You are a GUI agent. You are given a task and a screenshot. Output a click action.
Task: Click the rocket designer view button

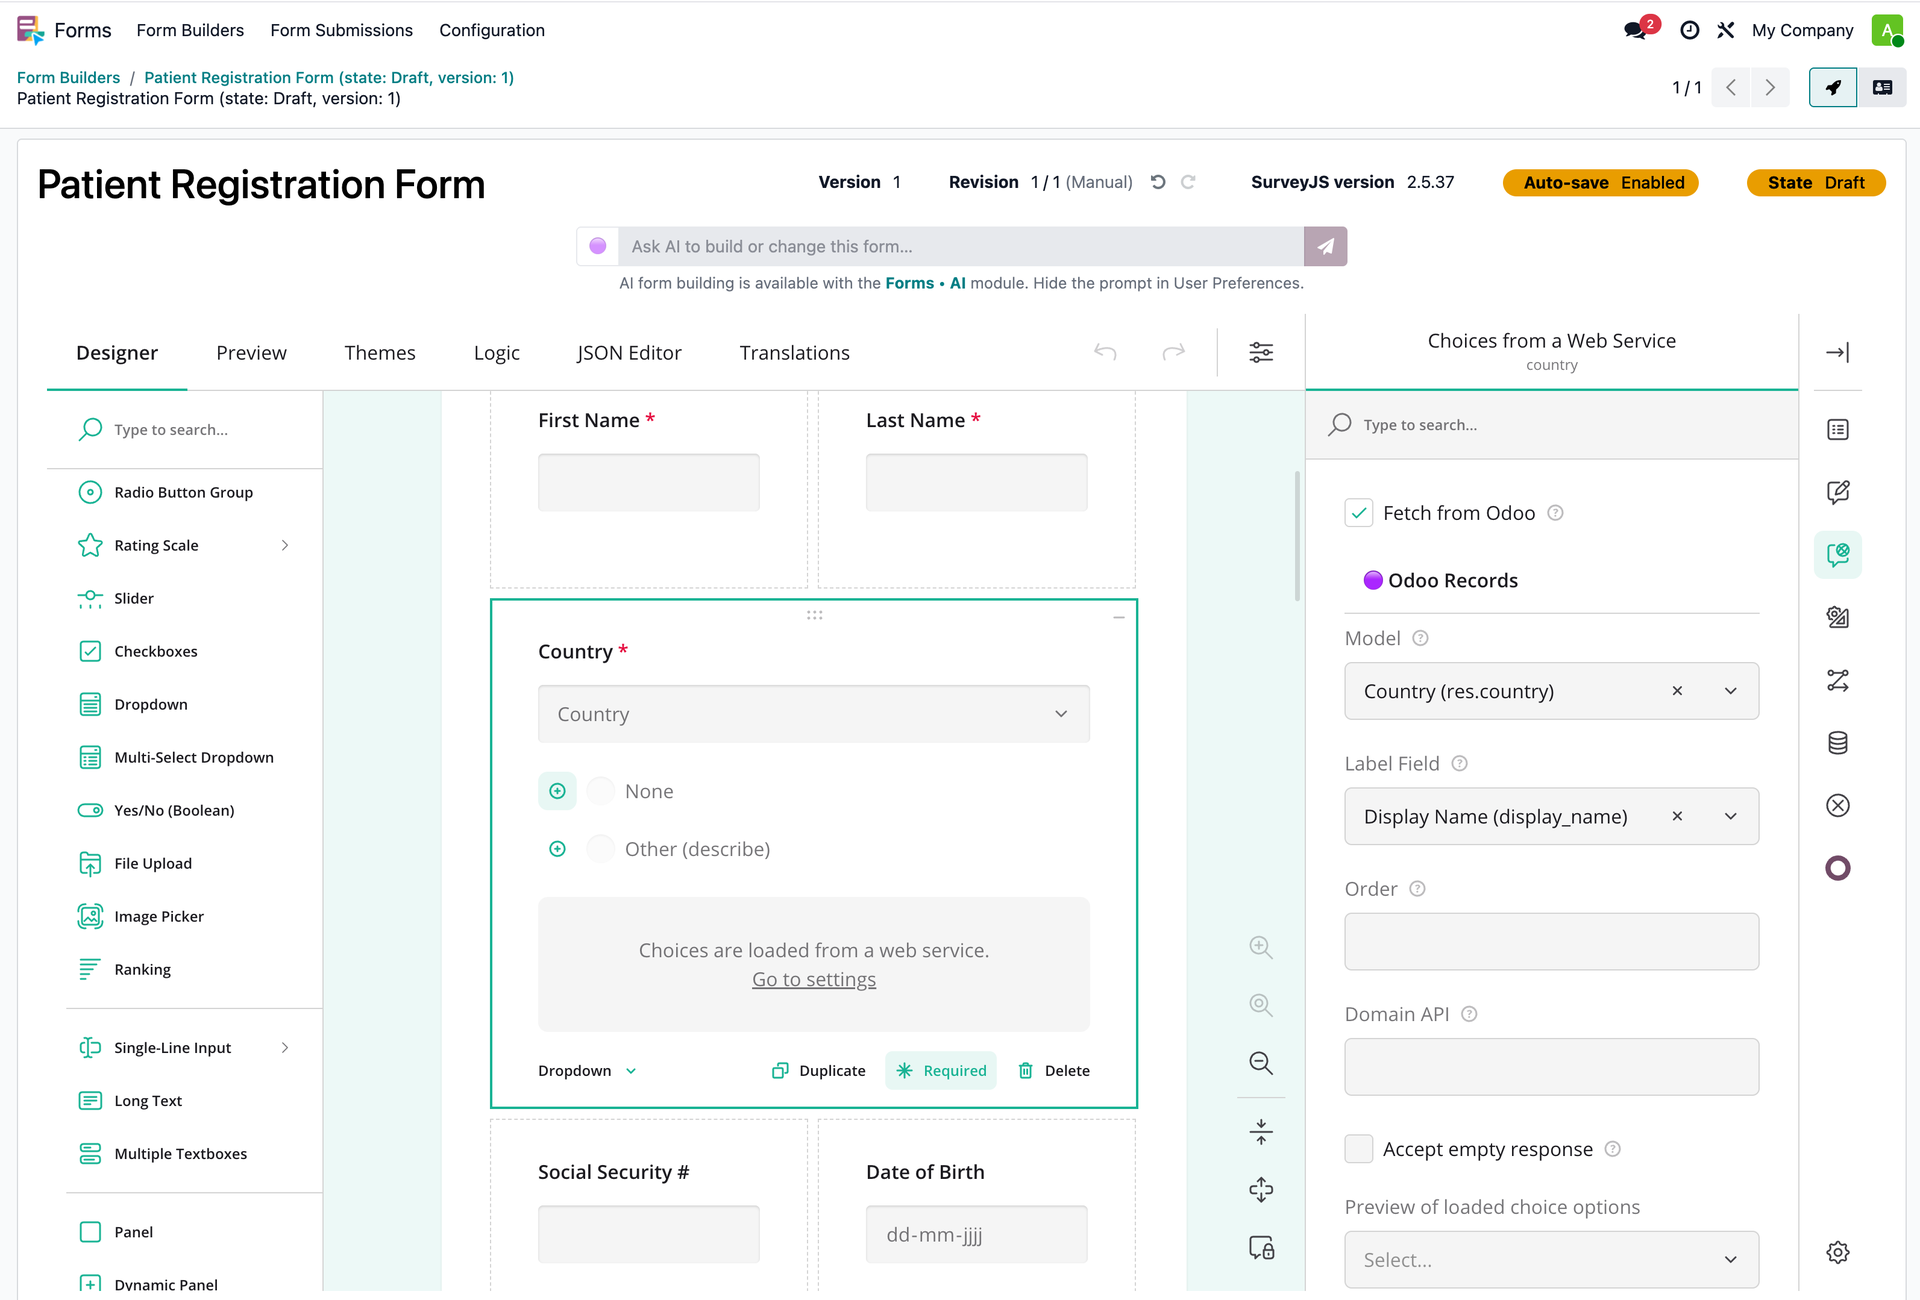click(x=1833, y=88)
